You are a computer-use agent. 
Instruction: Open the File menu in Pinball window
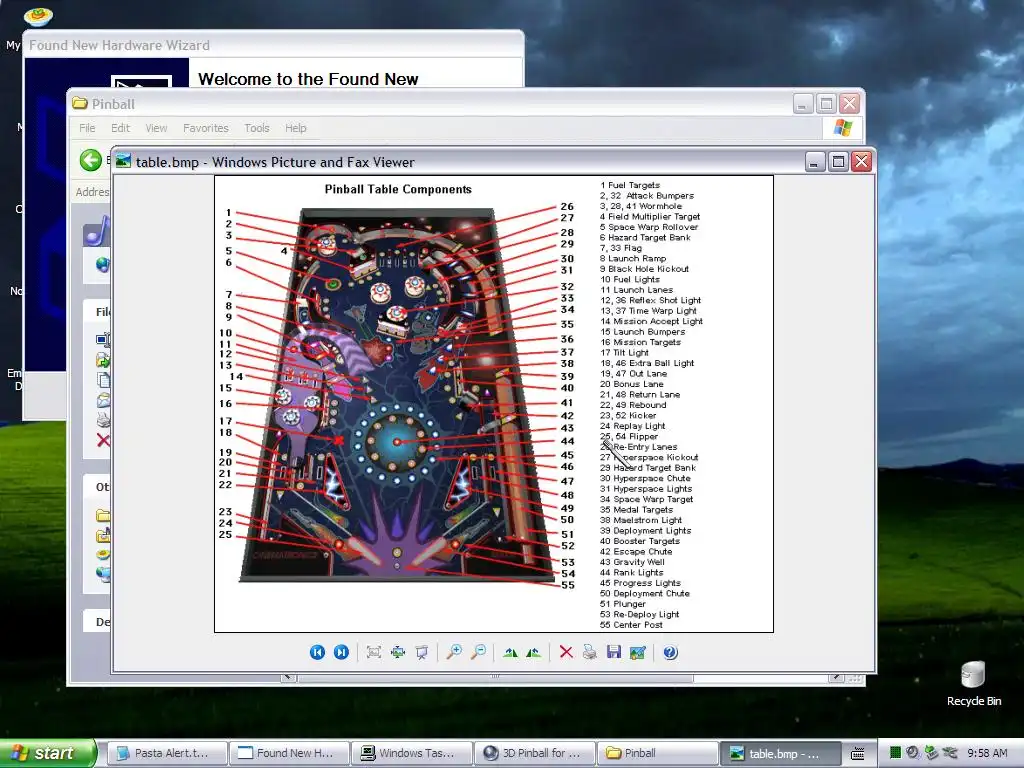[x=87, y=128]
